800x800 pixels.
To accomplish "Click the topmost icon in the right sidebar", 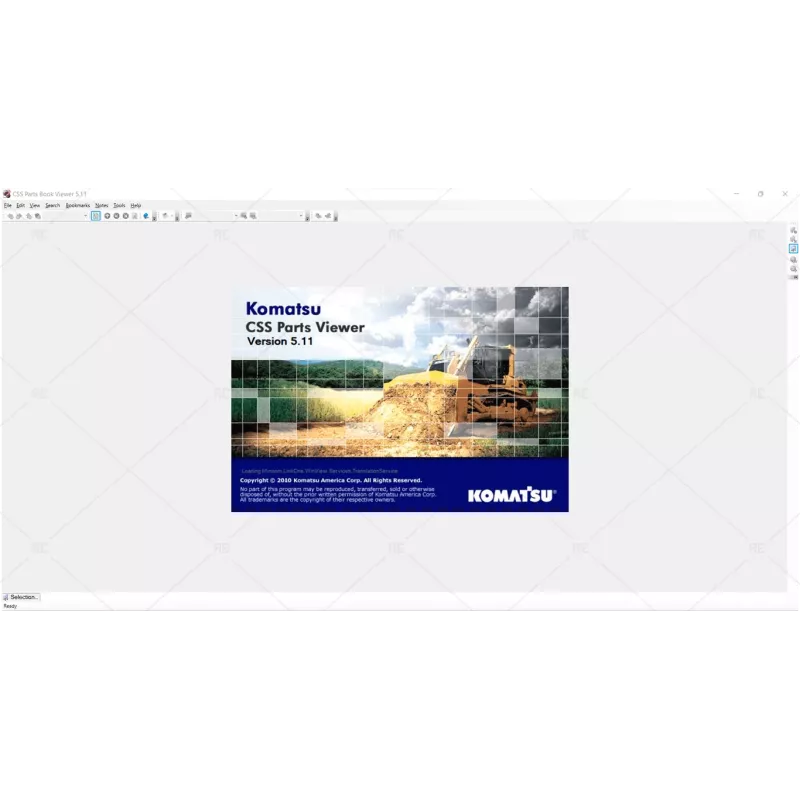I will [x=792, y=229].
